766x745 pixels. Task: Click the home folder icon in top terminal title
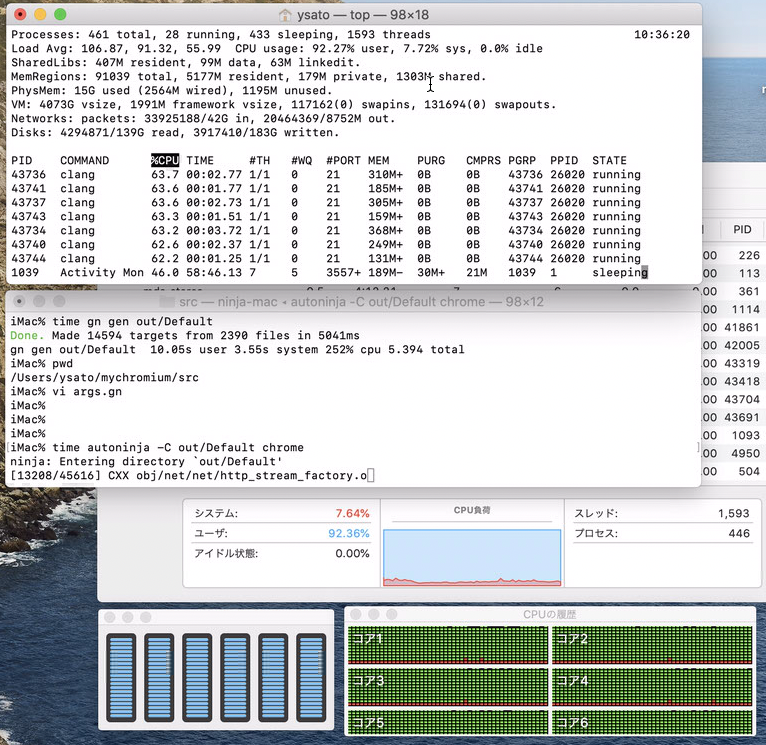tap(285, 15)
